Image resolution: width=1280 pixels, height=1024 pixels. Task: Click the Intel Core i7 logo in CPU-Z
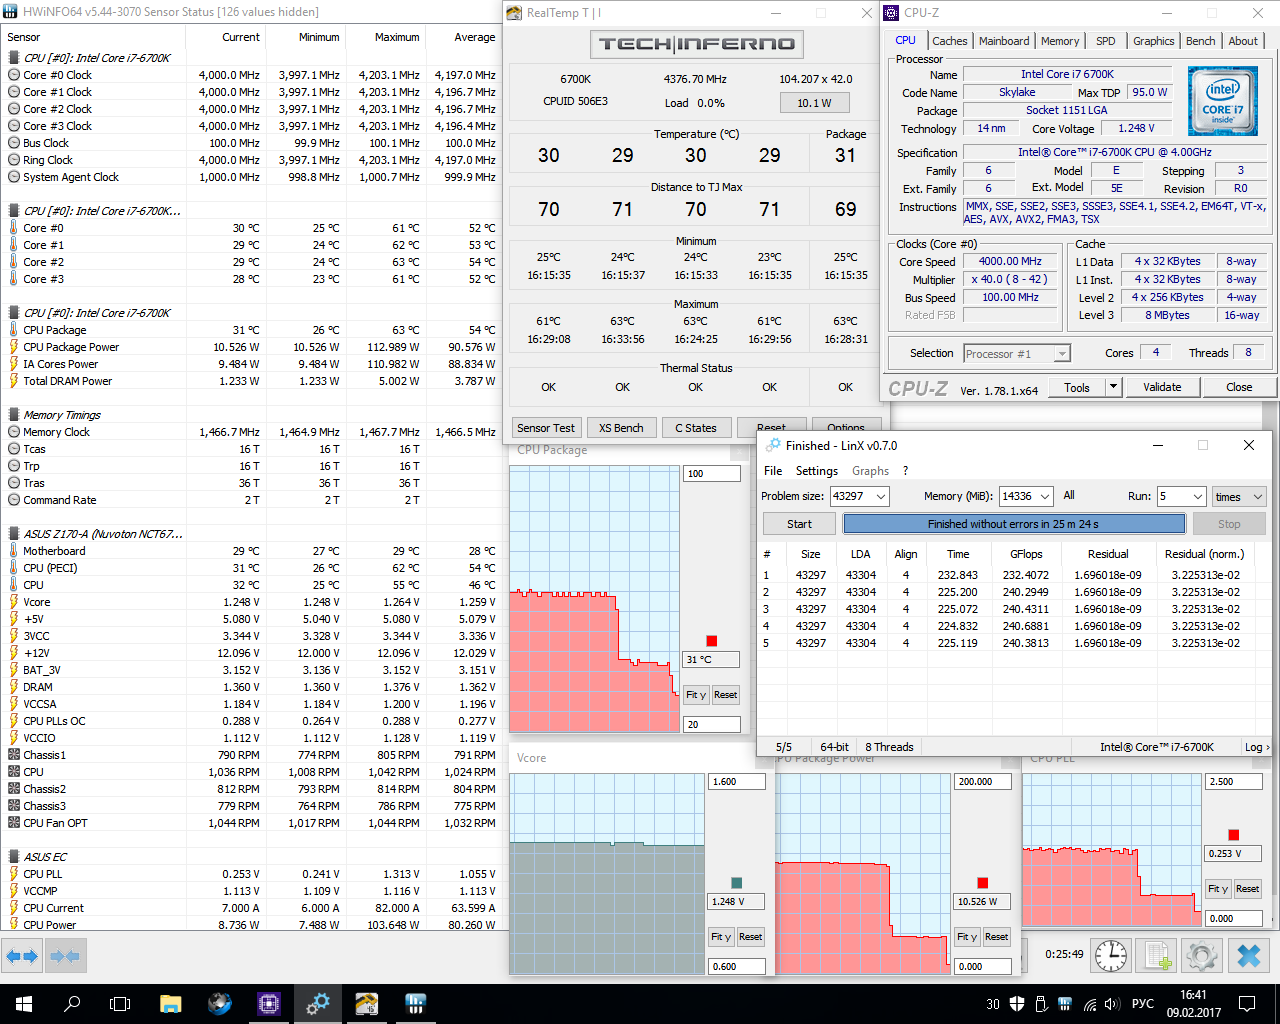(x=1222, y=100)
